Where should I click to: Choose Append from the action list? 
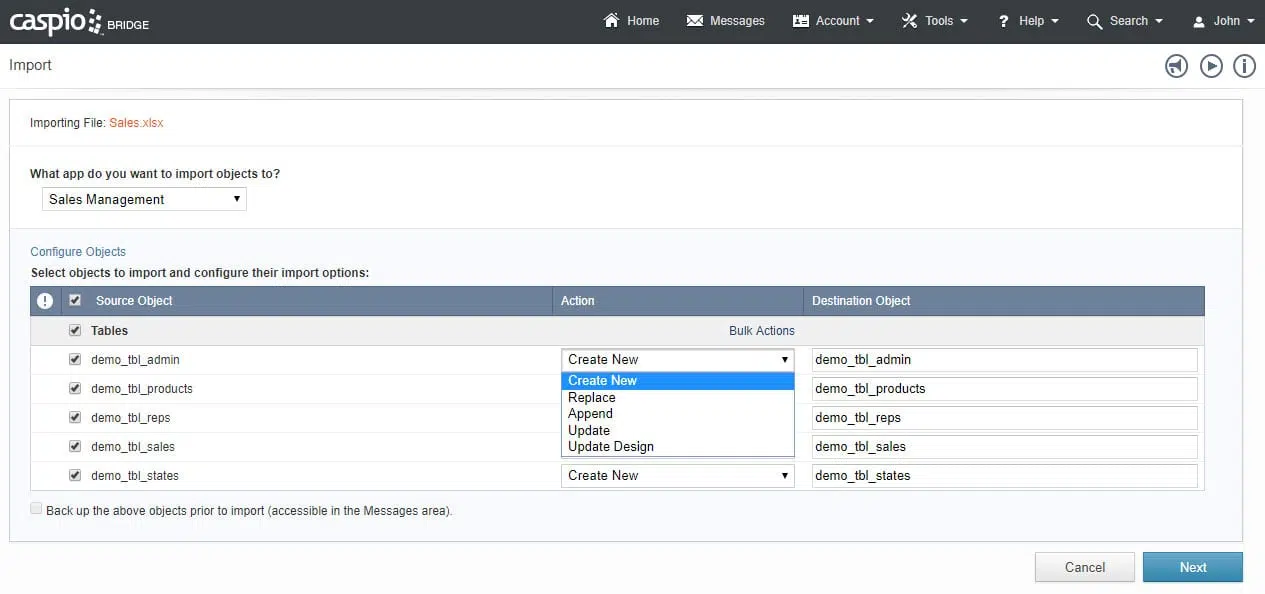click(x=590, y=414)
